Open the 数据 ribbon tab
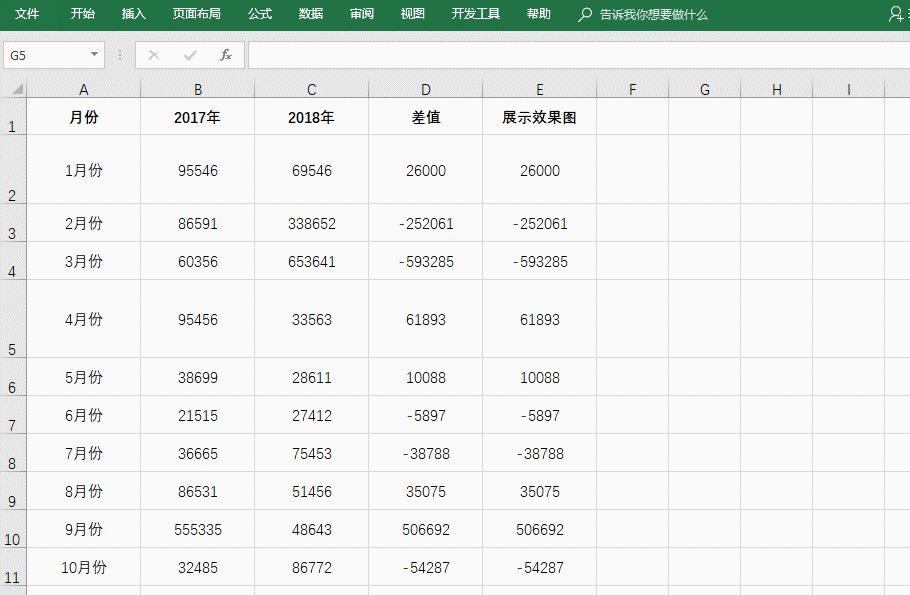 [x=311, y=15]
